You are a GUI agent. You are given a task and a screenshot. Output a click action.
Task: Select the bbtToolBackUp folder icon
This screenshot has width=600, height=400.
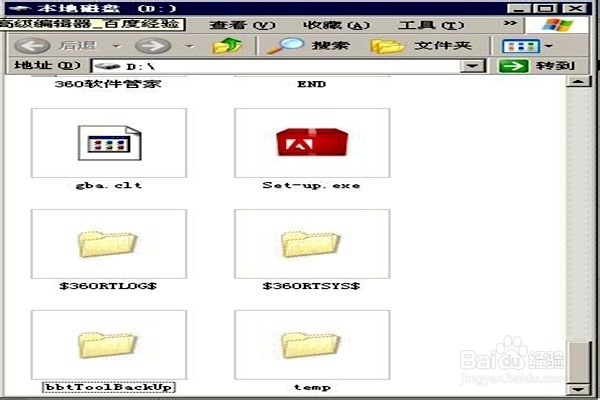click(x=109, y=345)
